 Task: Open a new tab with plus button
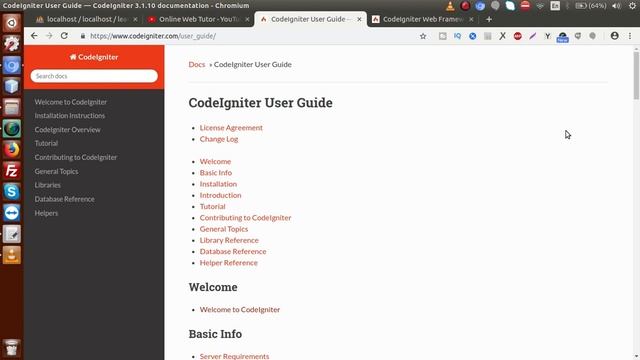coord(489,19)
